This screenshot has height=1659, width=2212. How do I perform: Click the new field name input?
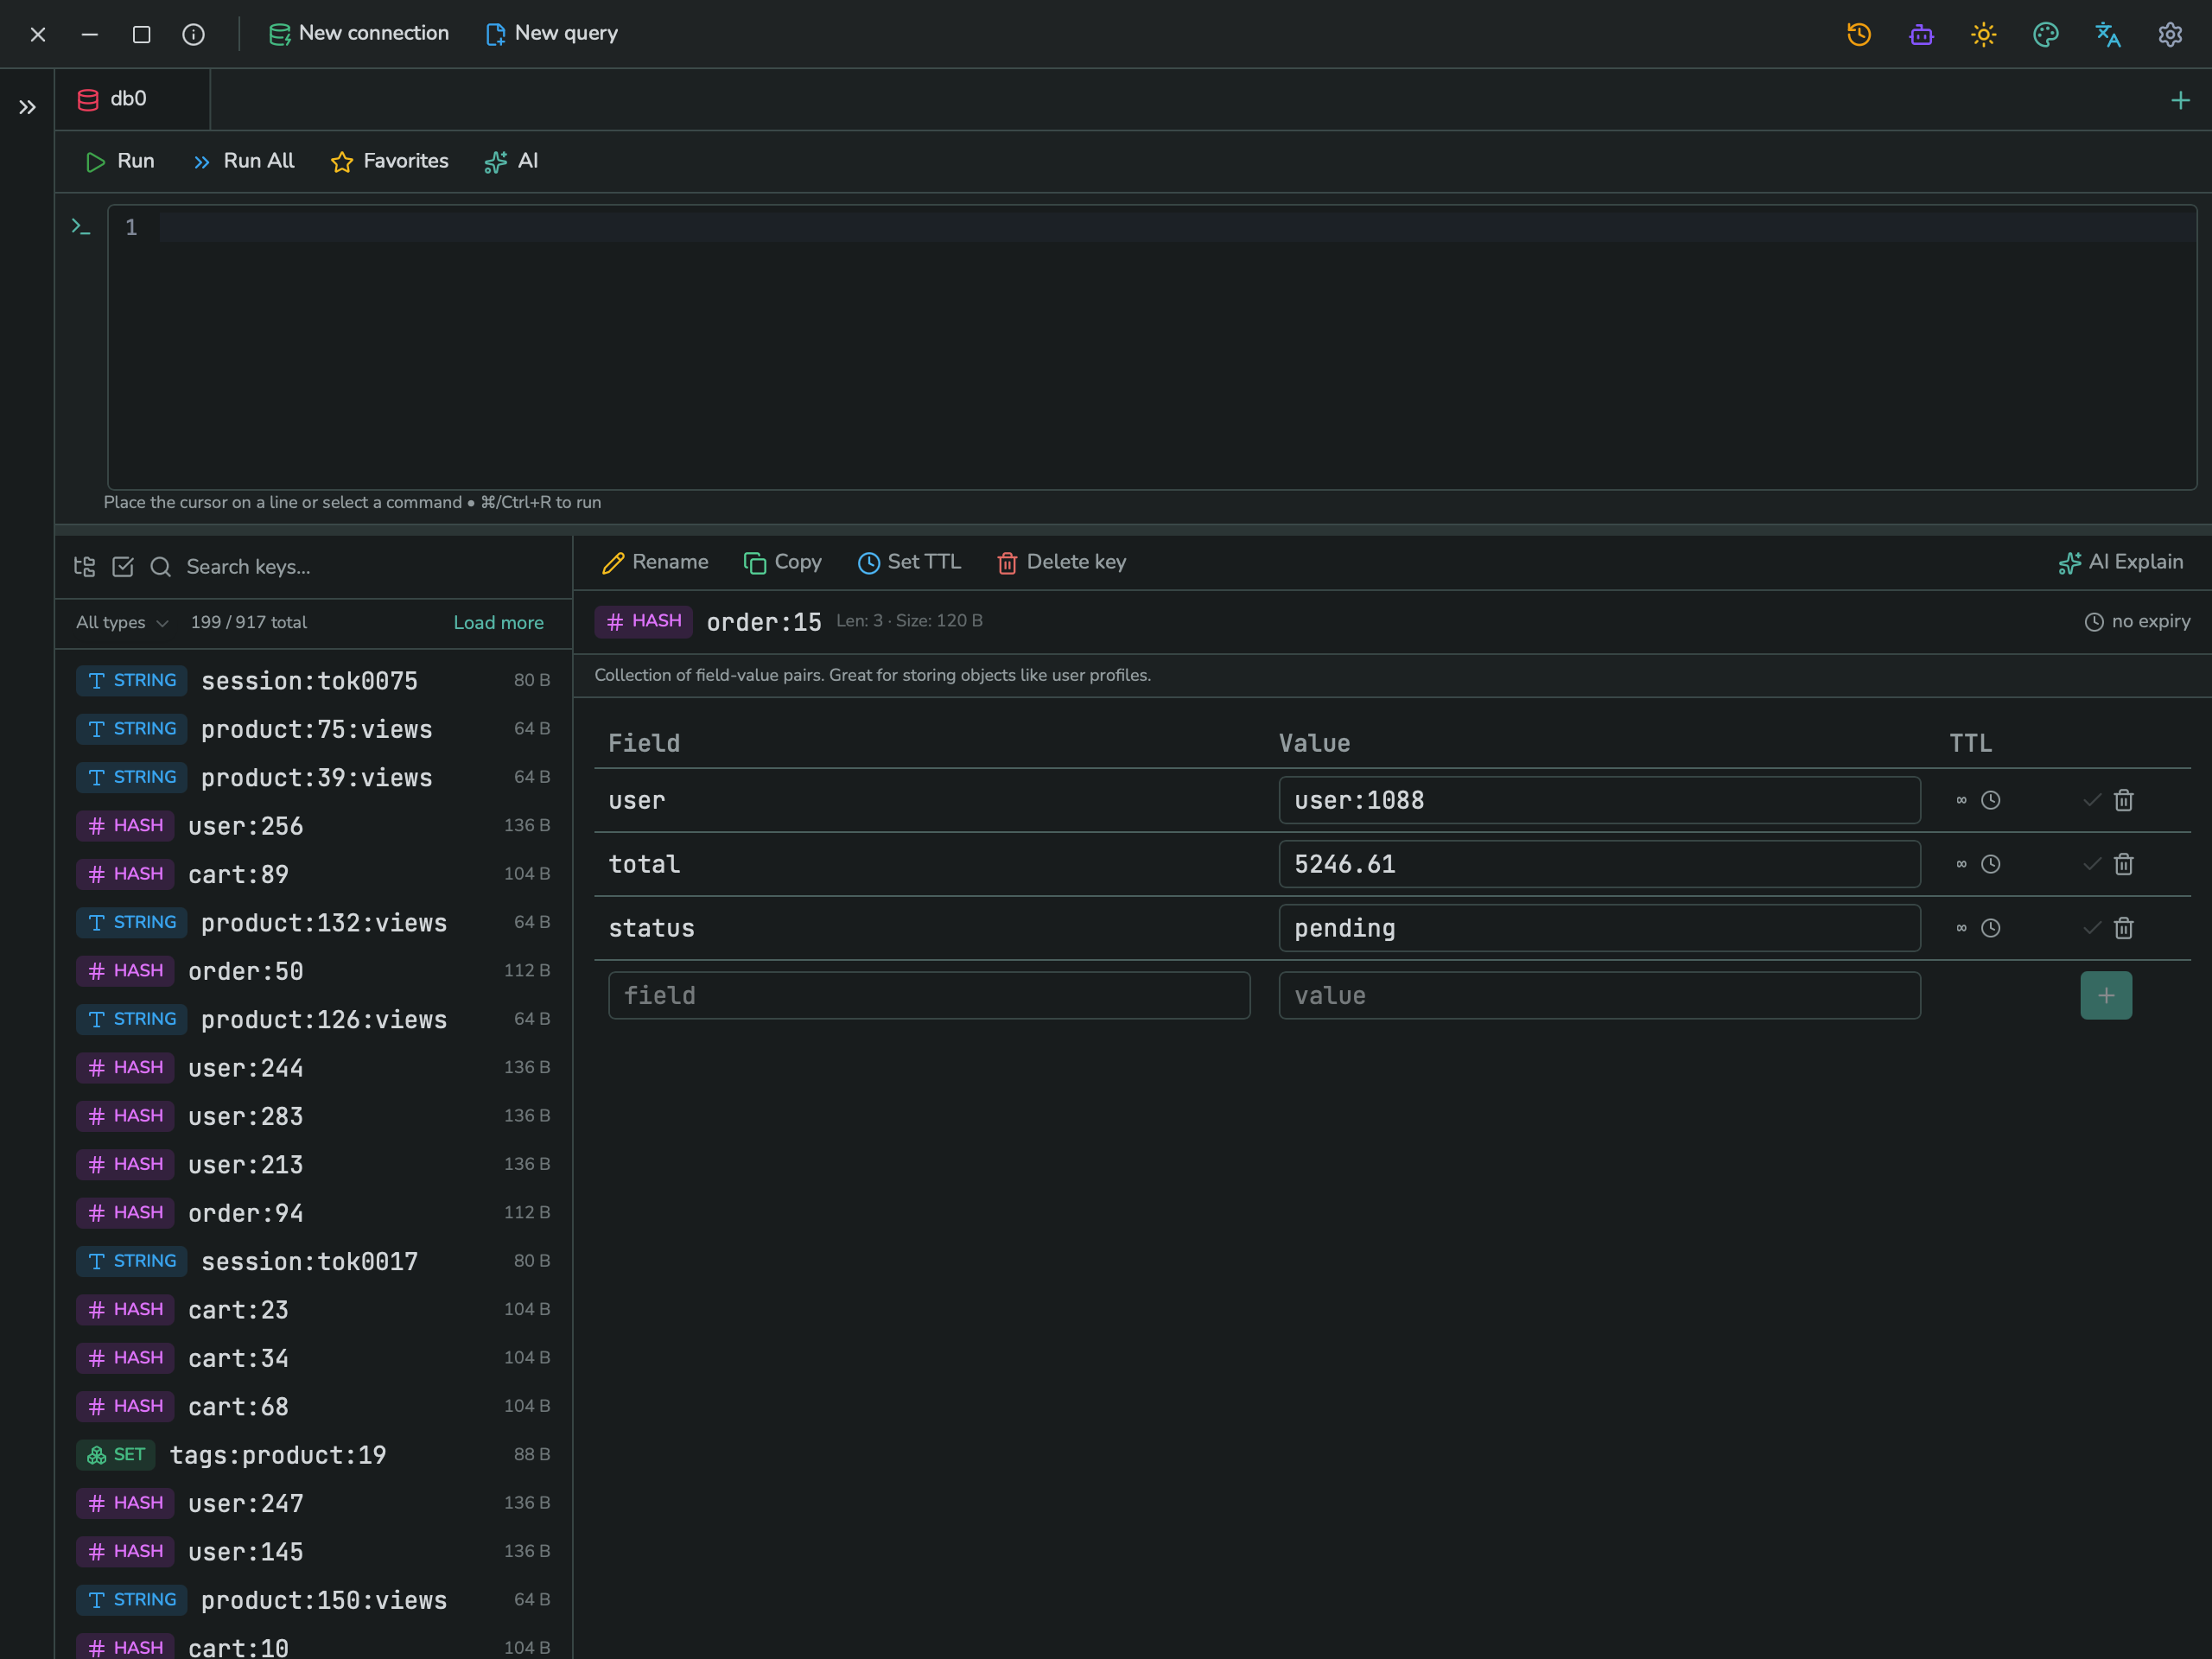tap(929, 995)
